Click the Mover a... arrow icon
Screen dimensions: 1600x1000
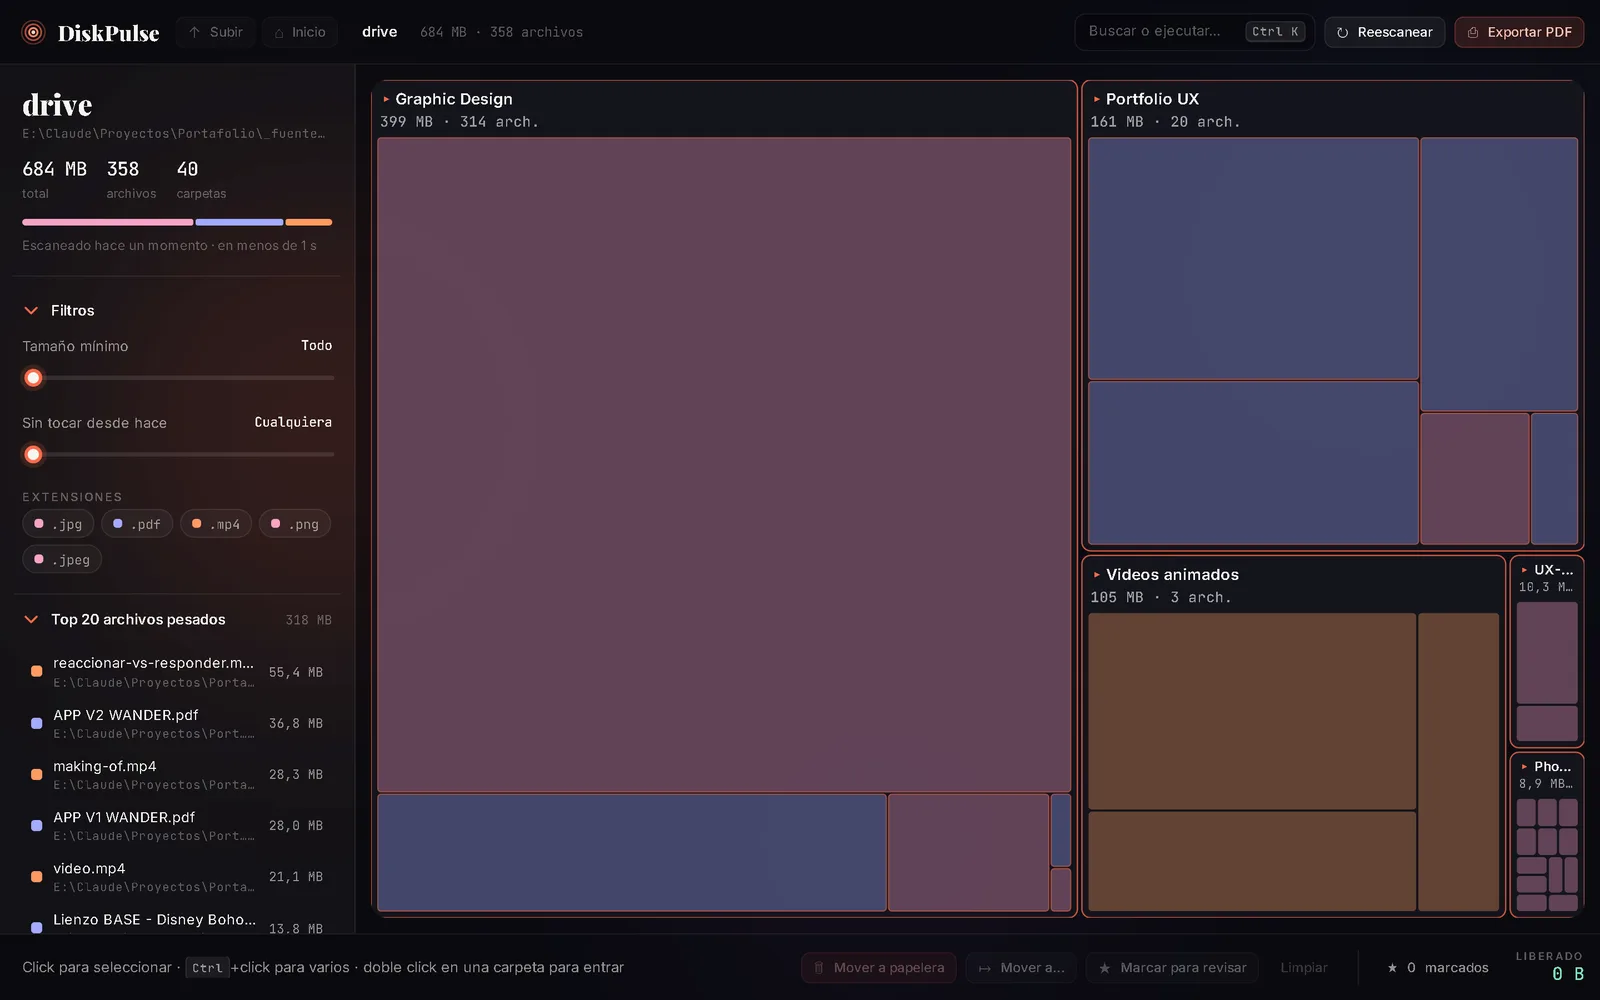[985, 968]
